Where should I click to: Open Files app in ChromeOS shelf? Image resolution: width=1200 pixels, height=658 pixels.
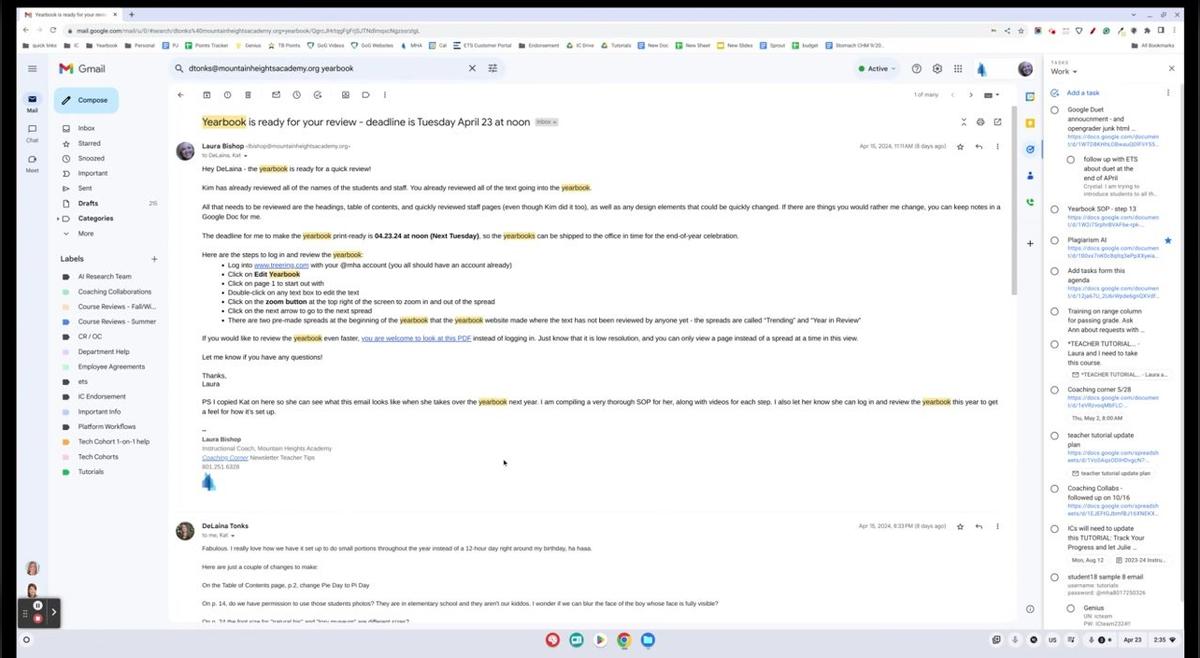click(x=647, y=639)
